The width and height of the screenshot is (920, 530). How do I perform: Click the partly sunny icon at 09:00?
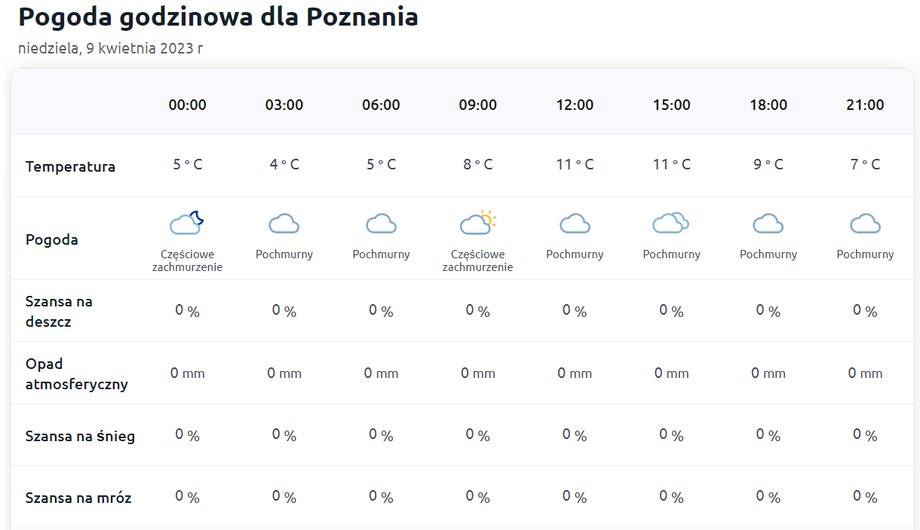[x=478, y=222]
